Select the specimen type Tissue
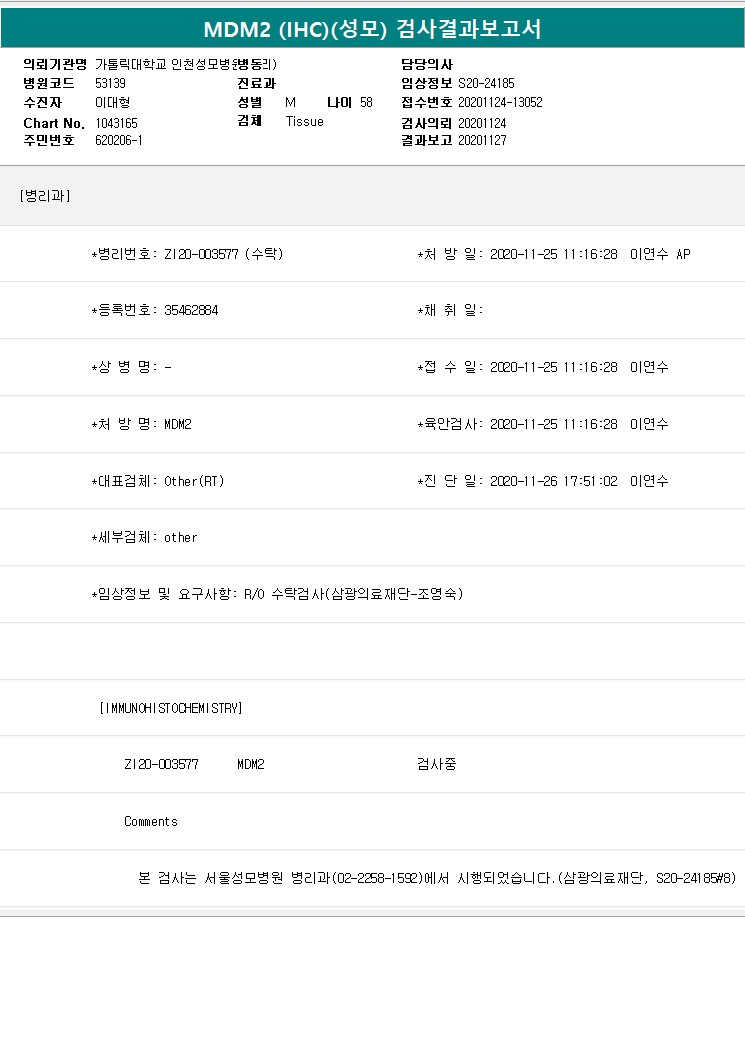The height and width of the screenshot is (1040, 745). [305, 121]
